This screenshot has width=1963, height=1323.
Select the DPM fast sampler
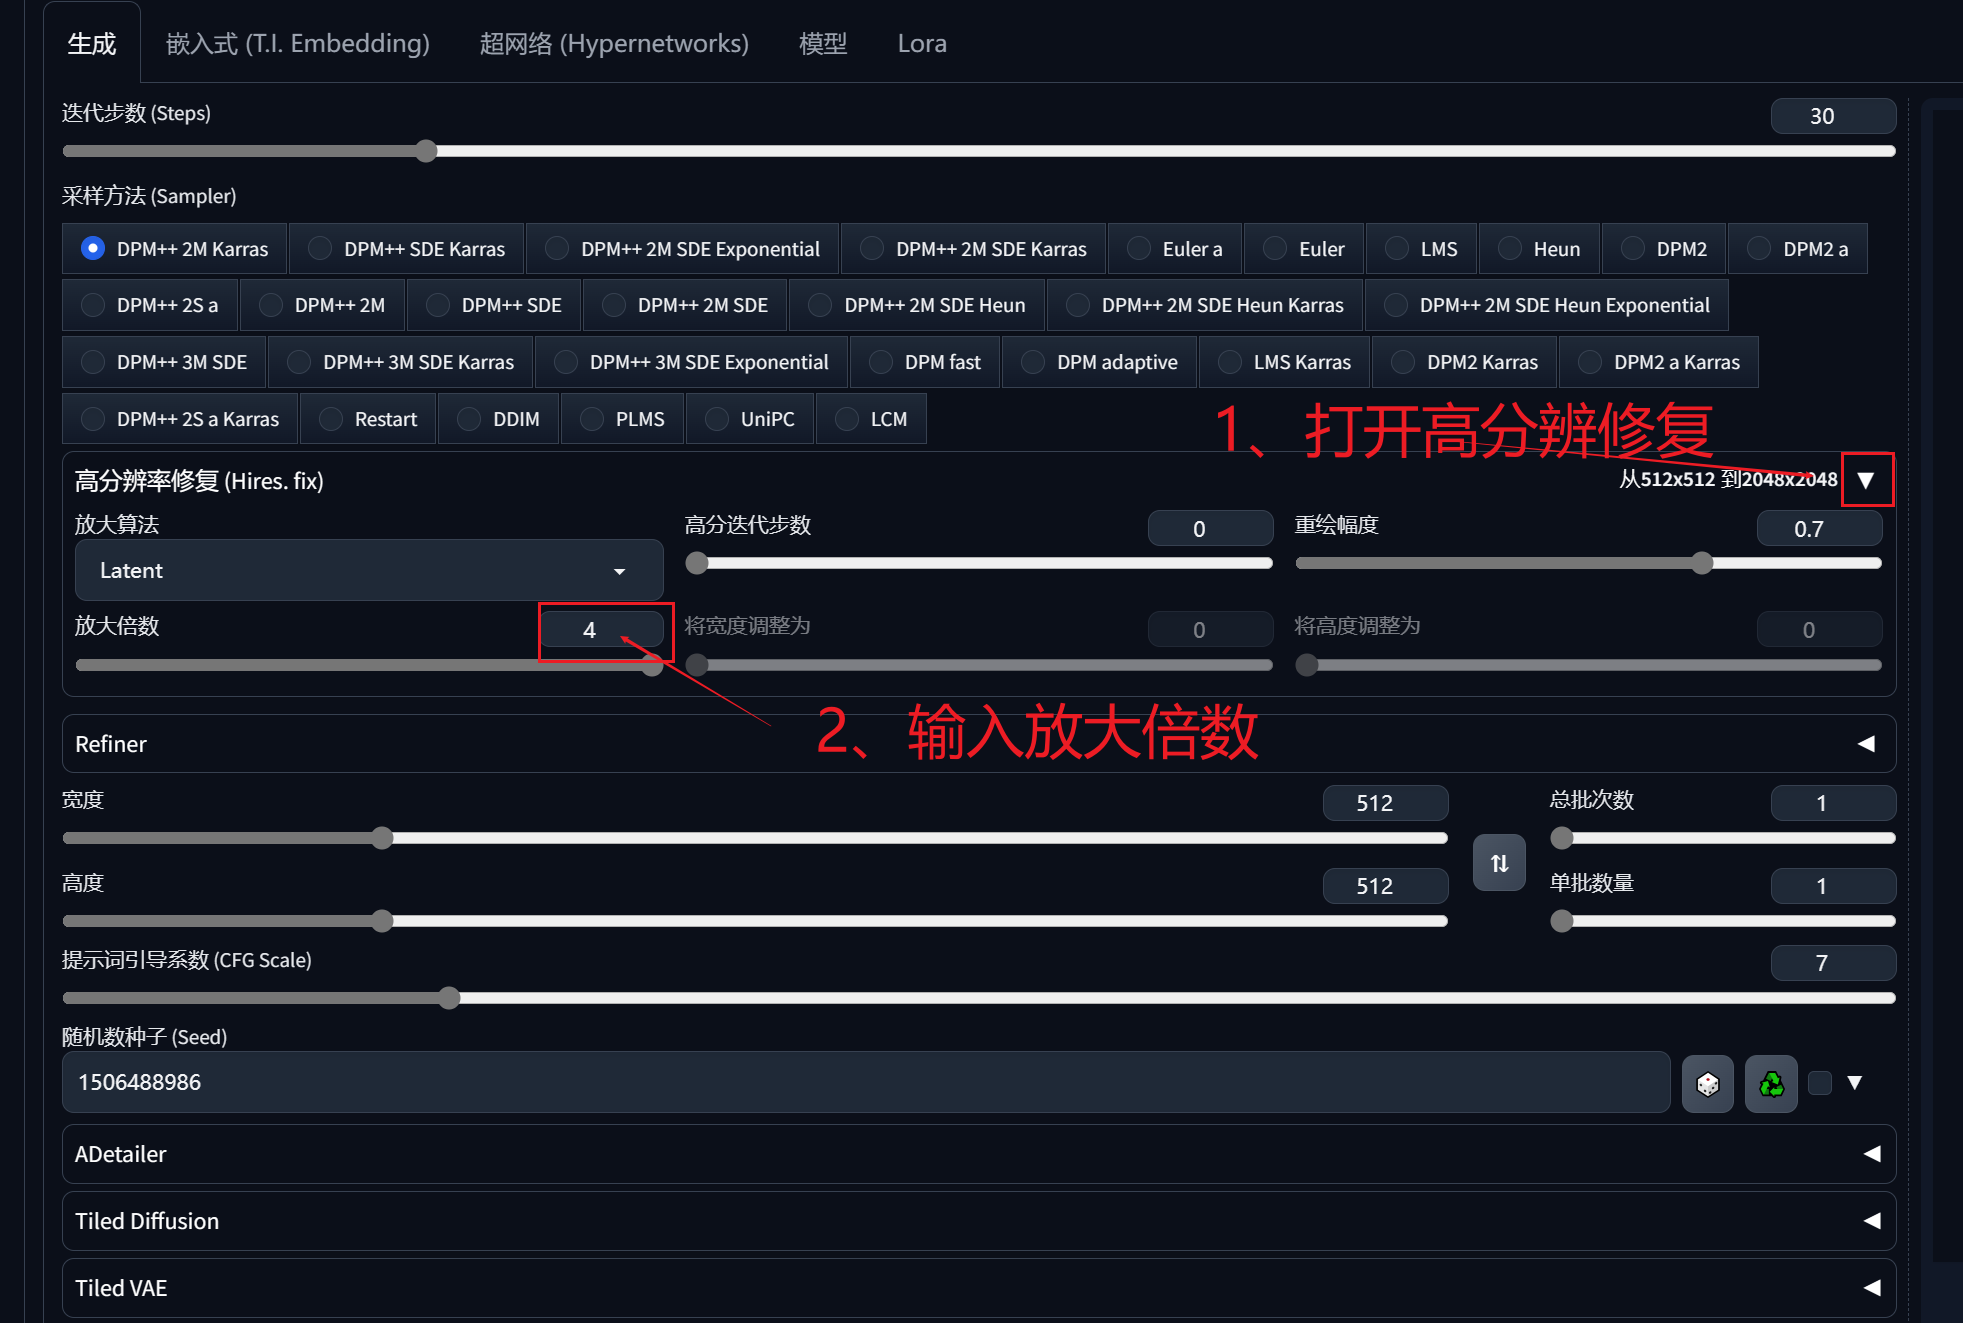925,362
